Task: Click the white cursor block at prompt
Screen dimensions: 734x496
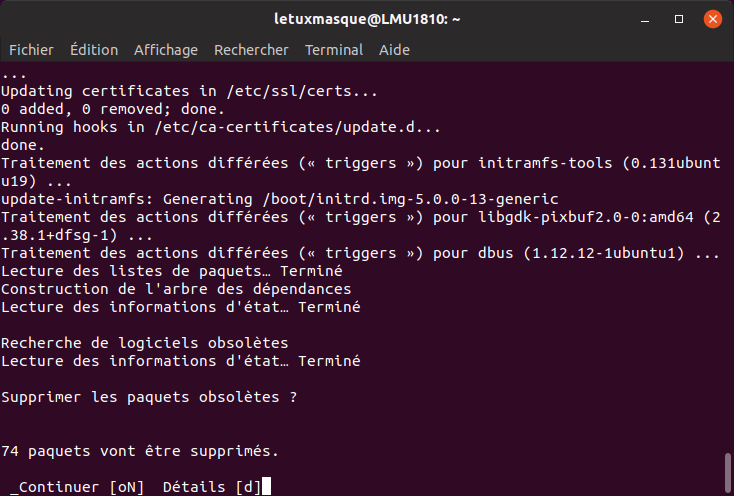Action: point(266,486)
